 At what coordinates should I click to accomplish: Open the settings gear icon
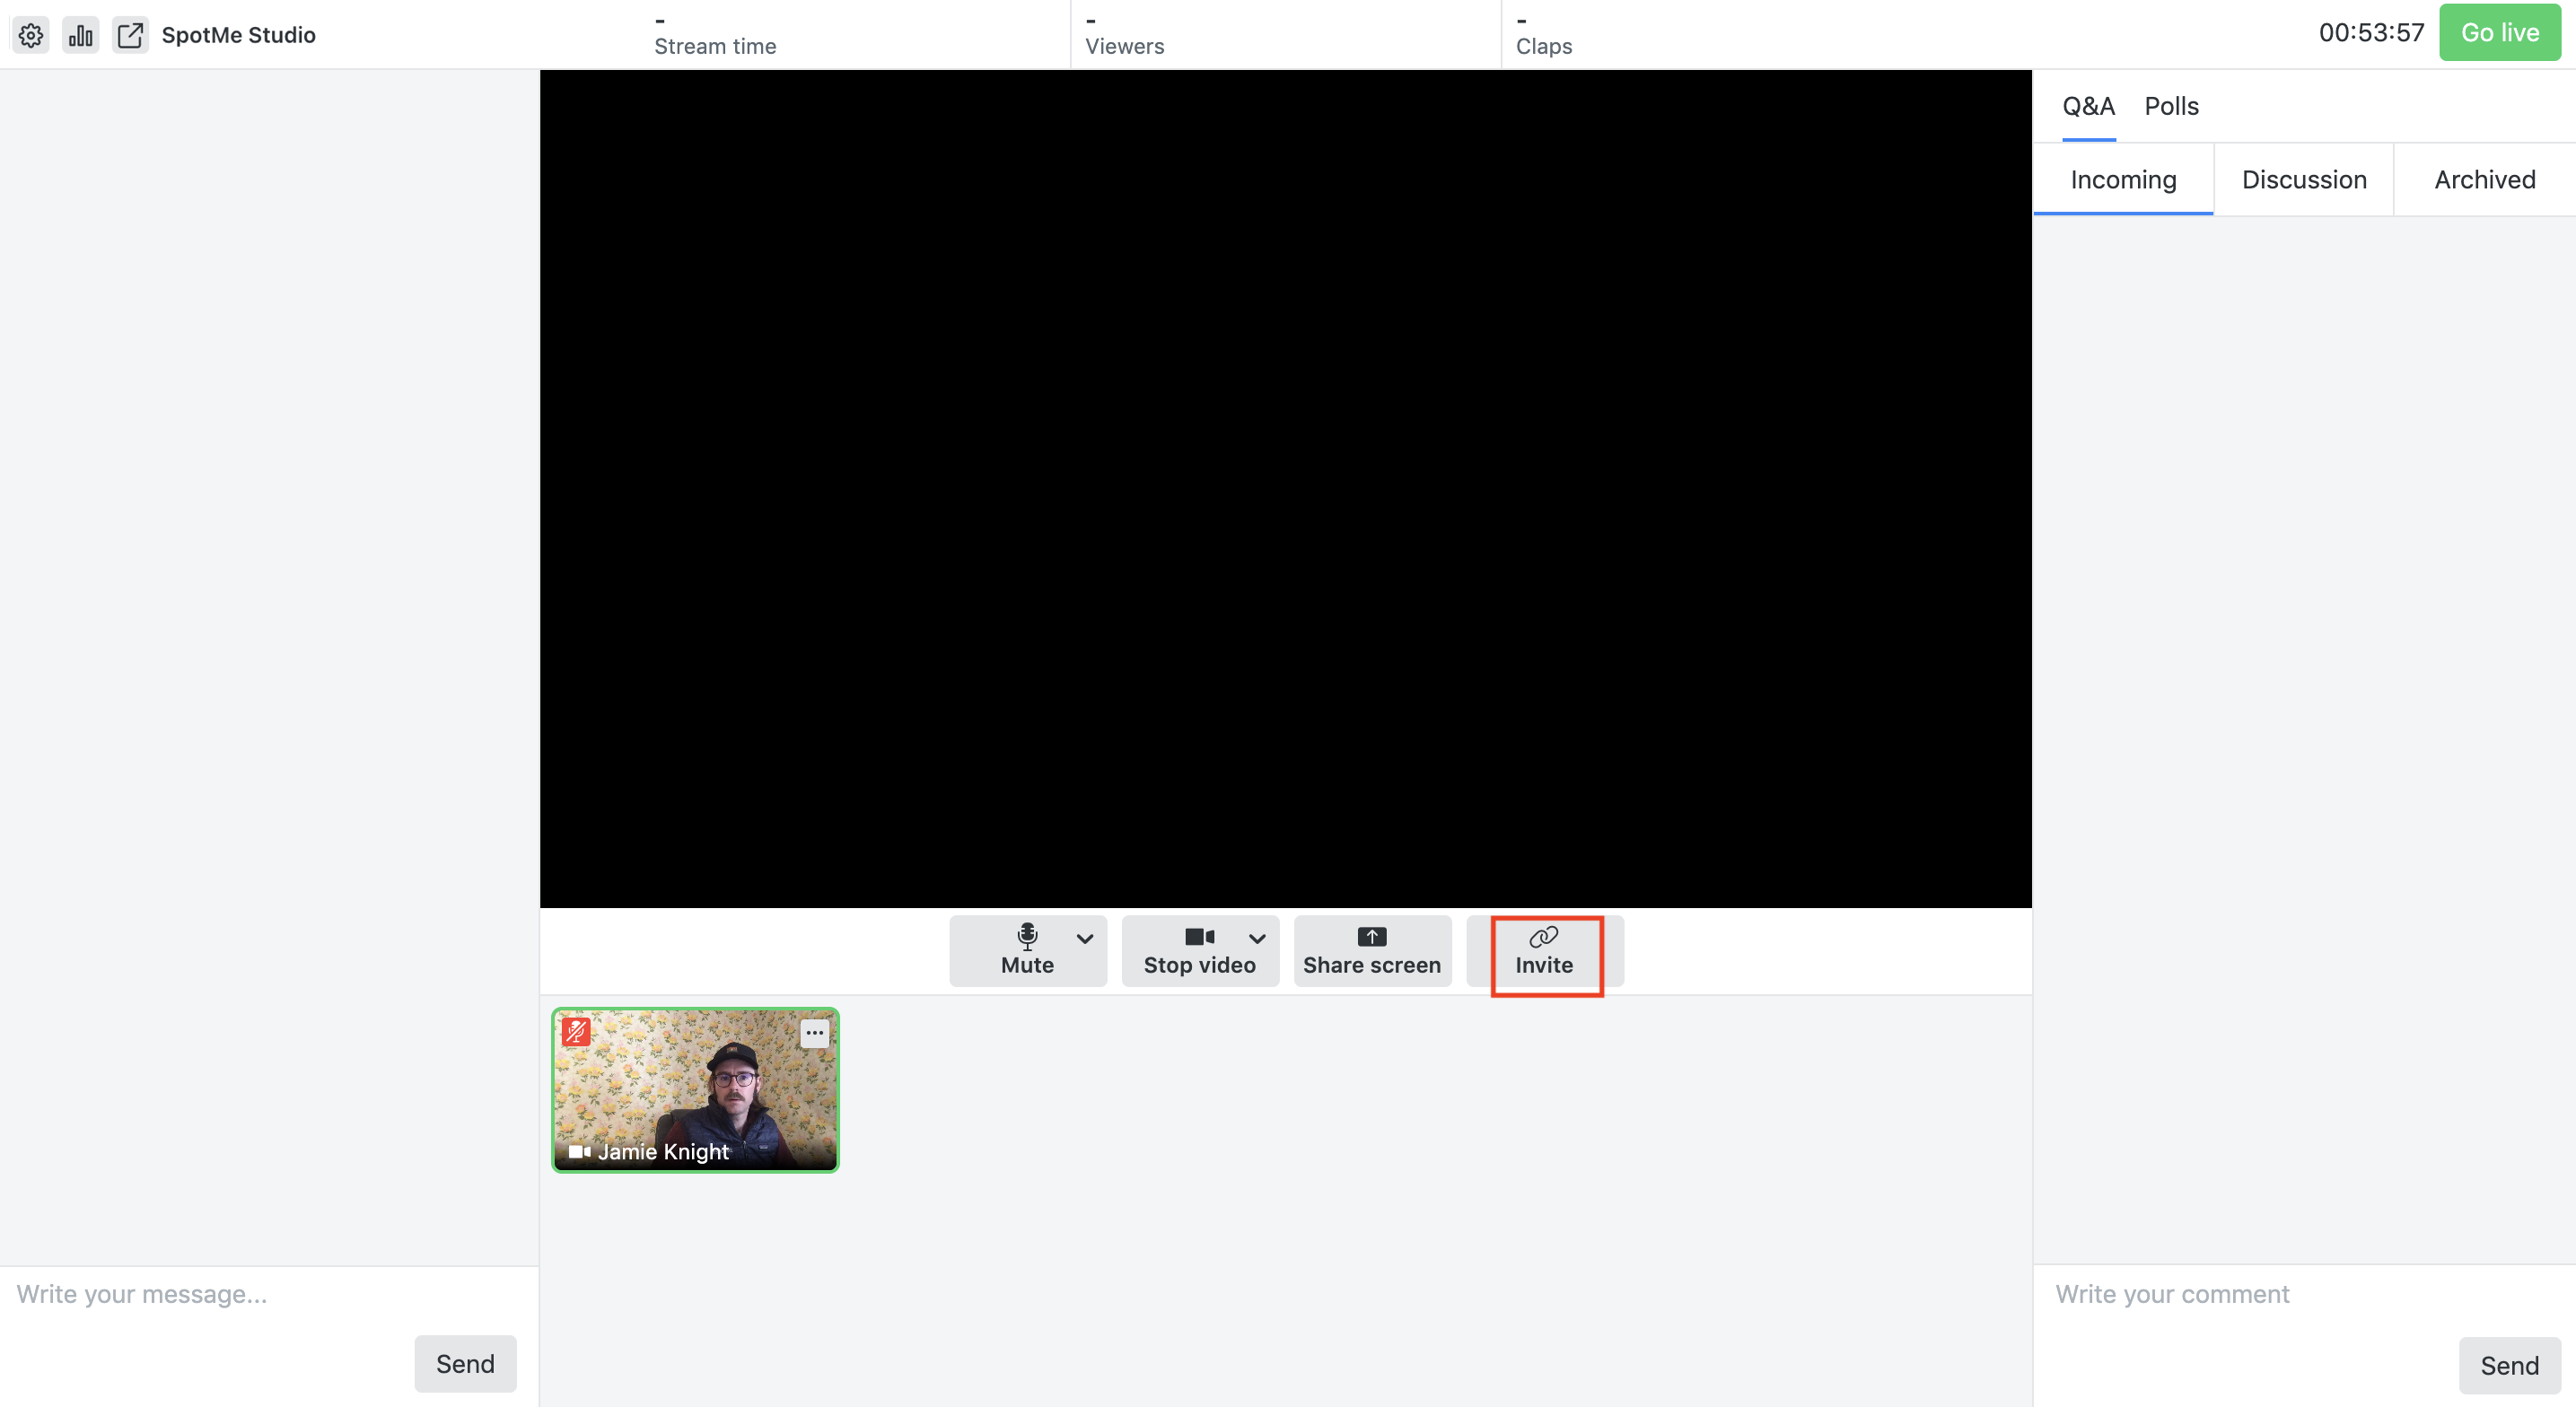pos(30,34)
